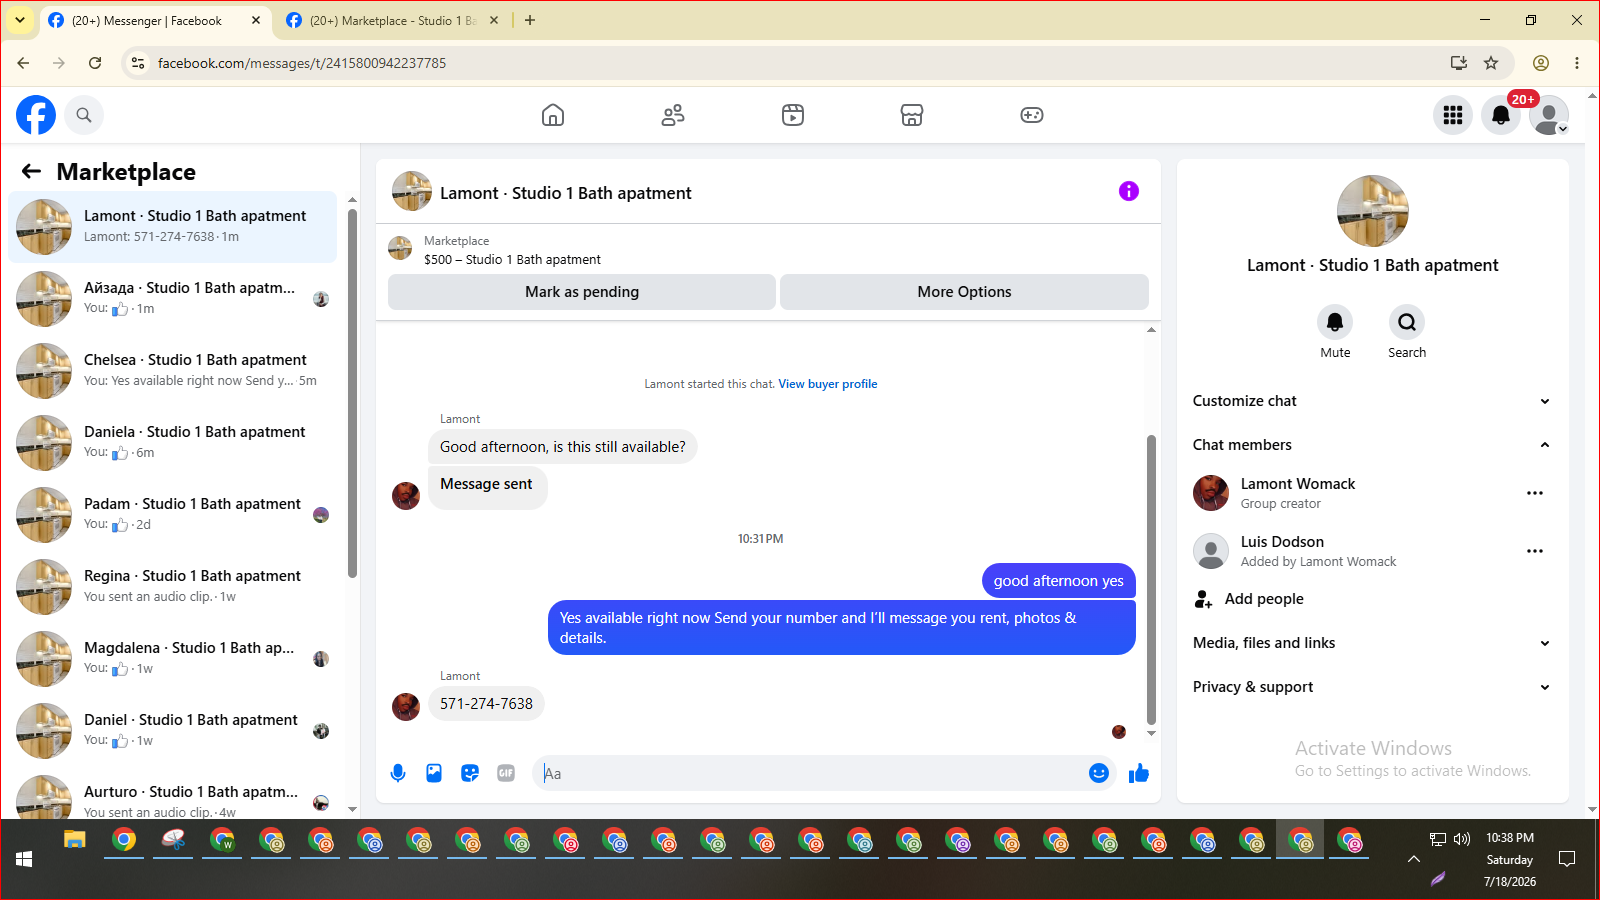Open the notifications bell
The image size is (1600, 900).
click(1501, 115)
